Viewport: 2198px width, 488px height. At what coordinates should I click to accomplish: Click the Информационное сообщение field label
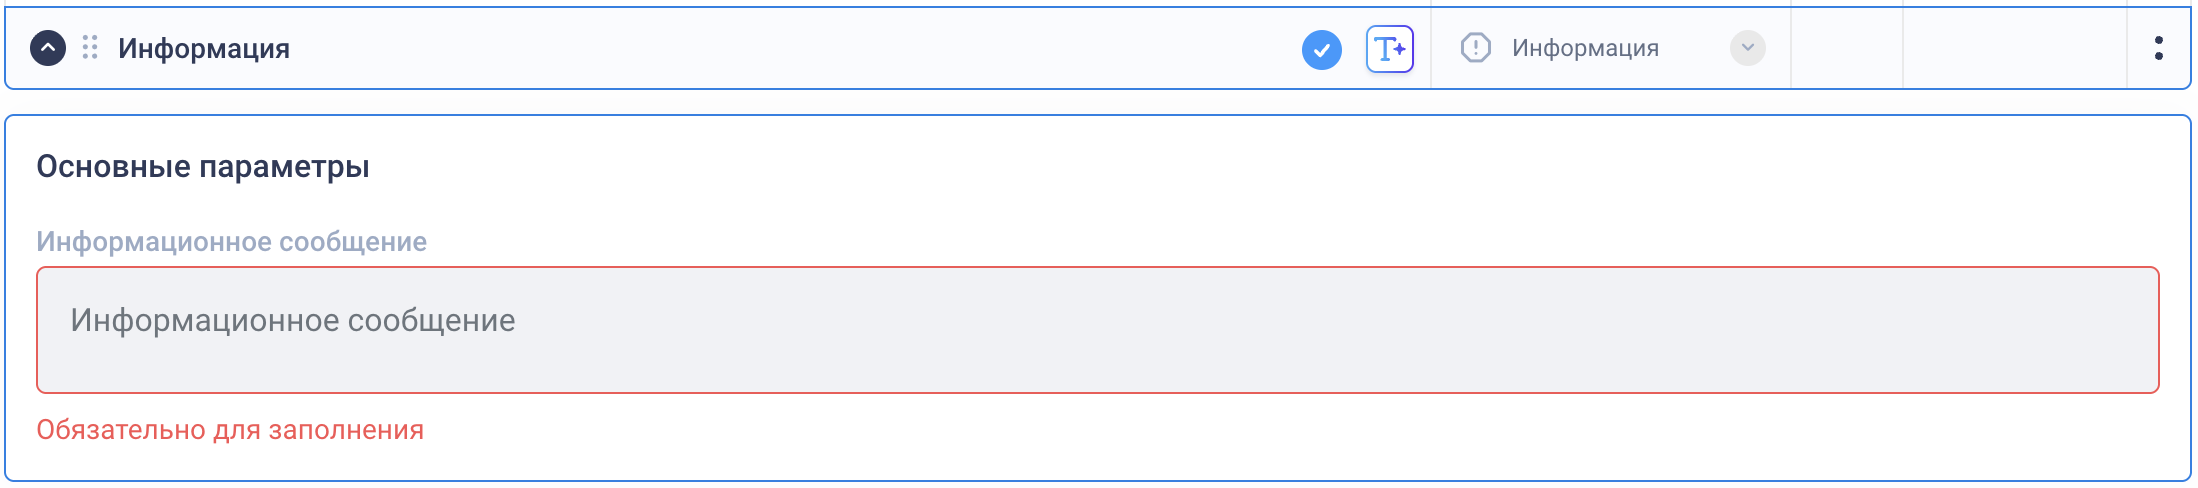(231, 241)
